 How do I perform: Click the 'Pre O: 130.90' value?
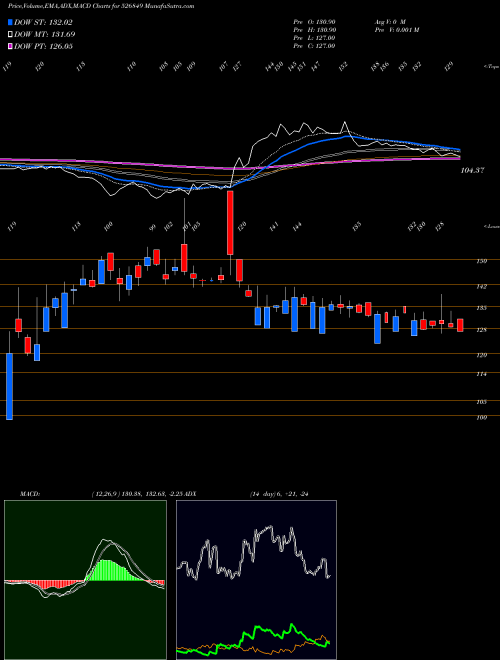tap(314, 21)
